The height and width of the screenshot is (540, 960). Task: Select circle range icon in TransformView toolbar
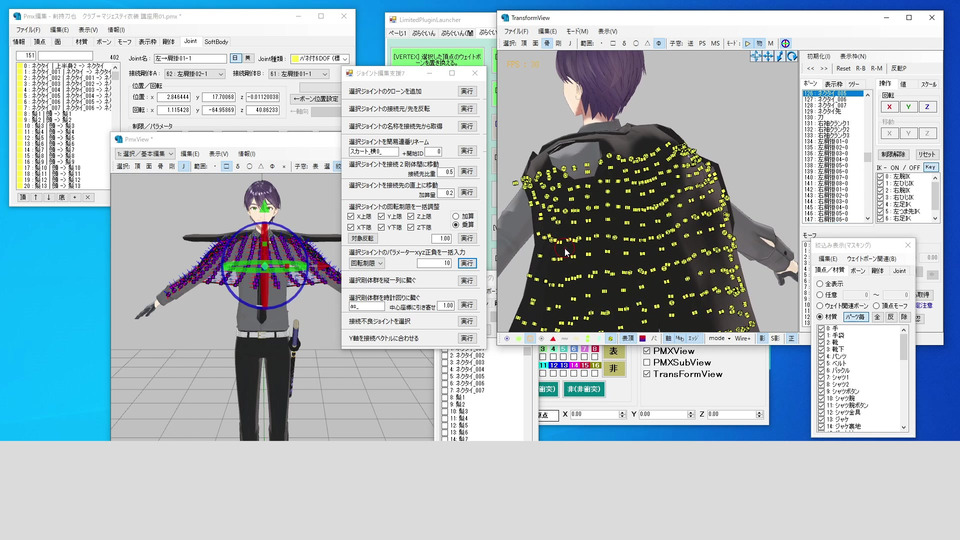pyautogui.click(x=636, y=43)
